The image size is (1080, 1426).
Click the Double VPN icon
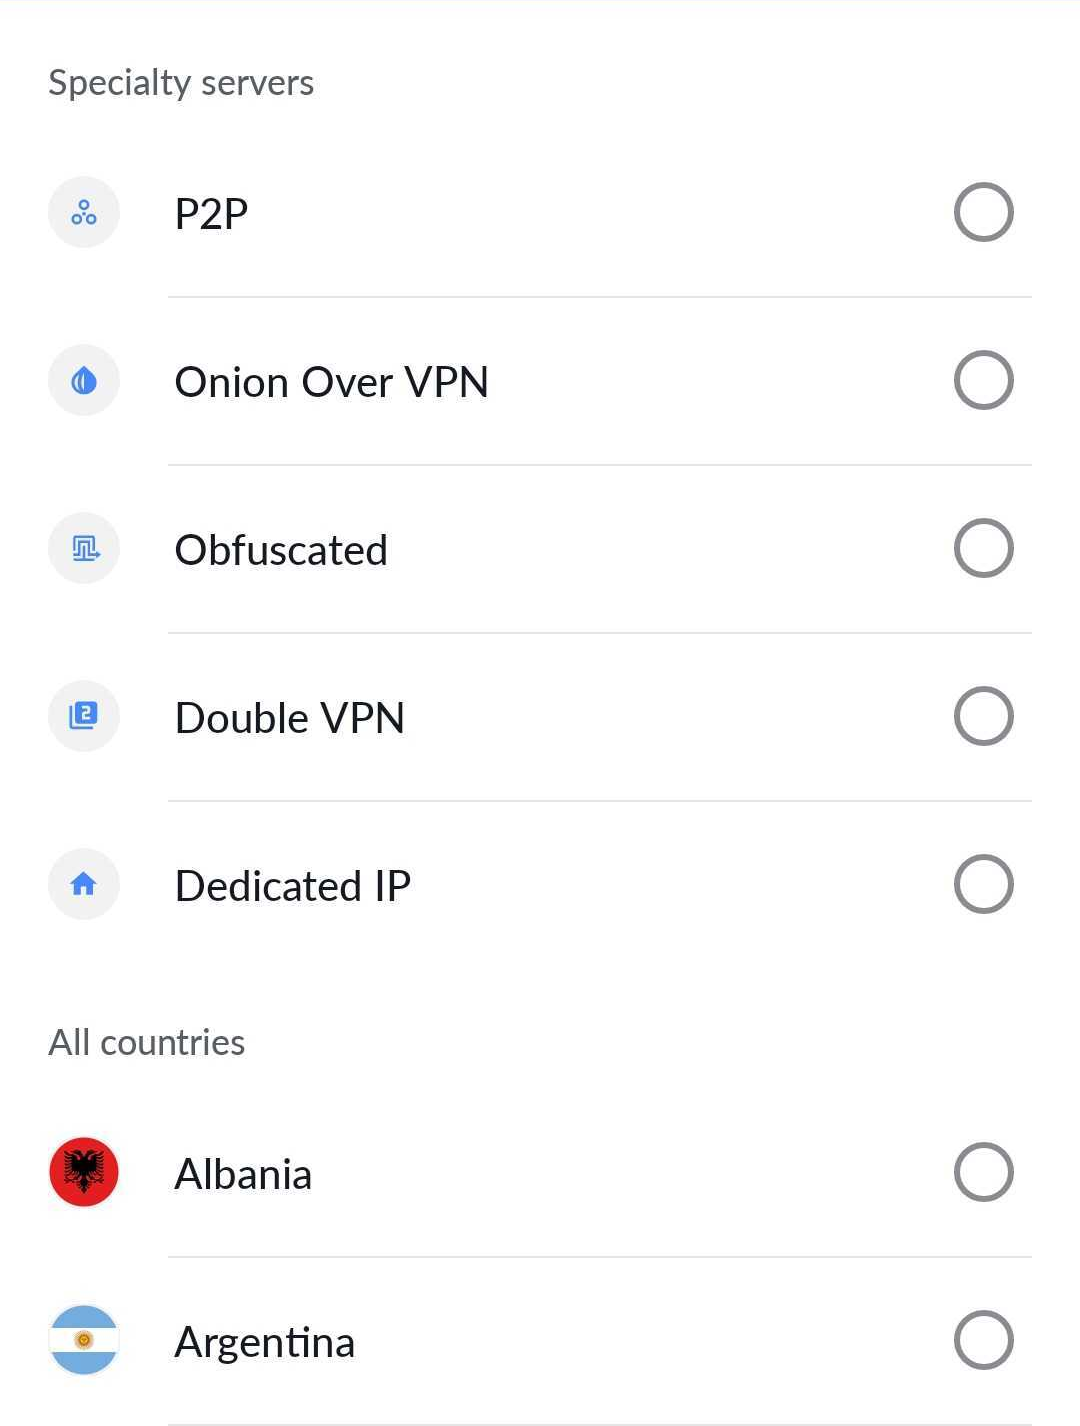click(84, 716)
